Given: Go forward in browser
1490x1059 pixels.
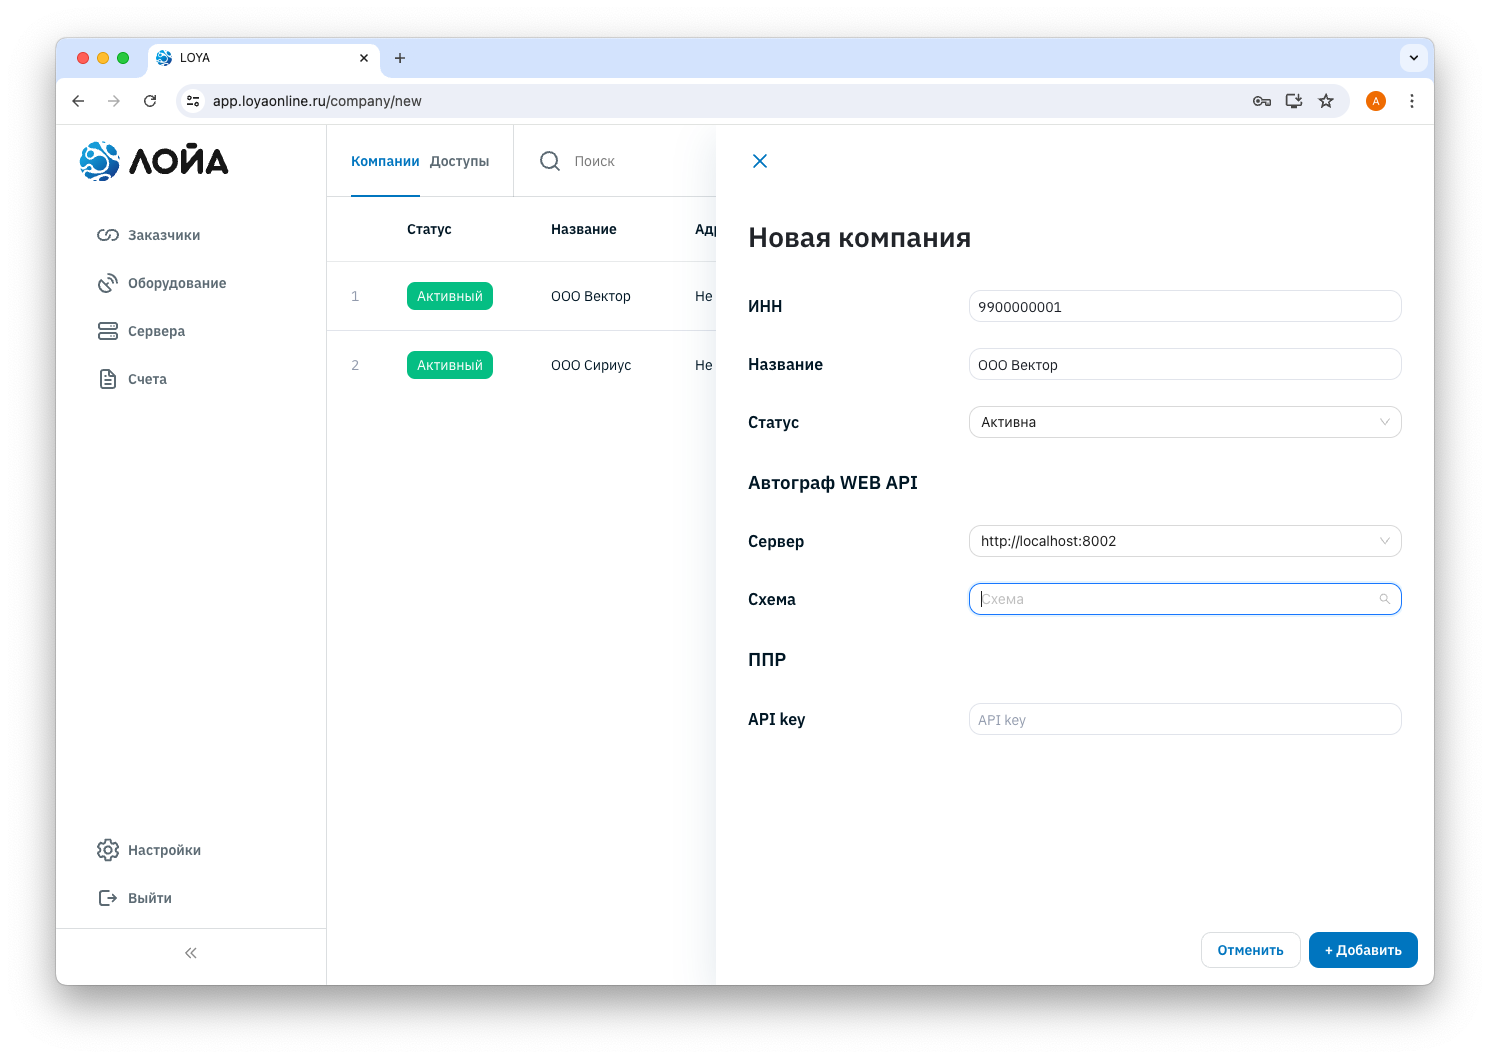Looking at the screenshot, I should pos(114,101).
